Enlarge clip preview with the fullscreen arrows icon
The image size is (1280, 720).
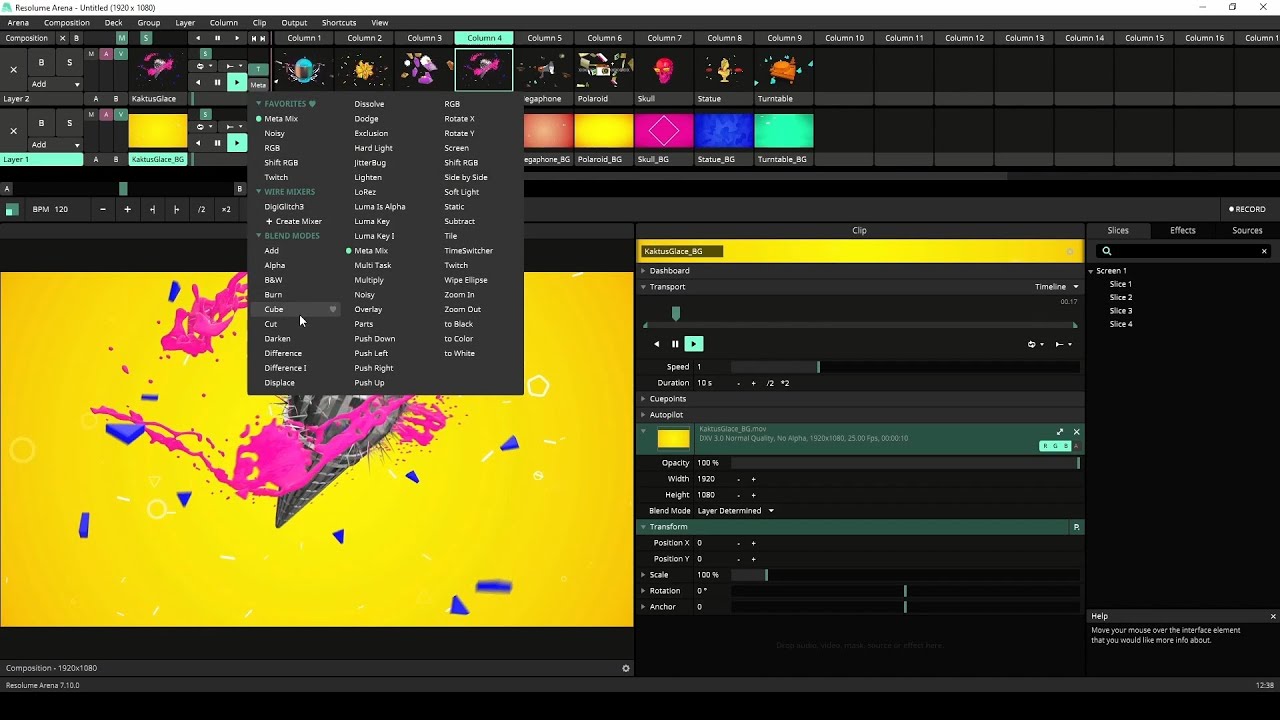pyautogui.click(x=1060, y=432)
